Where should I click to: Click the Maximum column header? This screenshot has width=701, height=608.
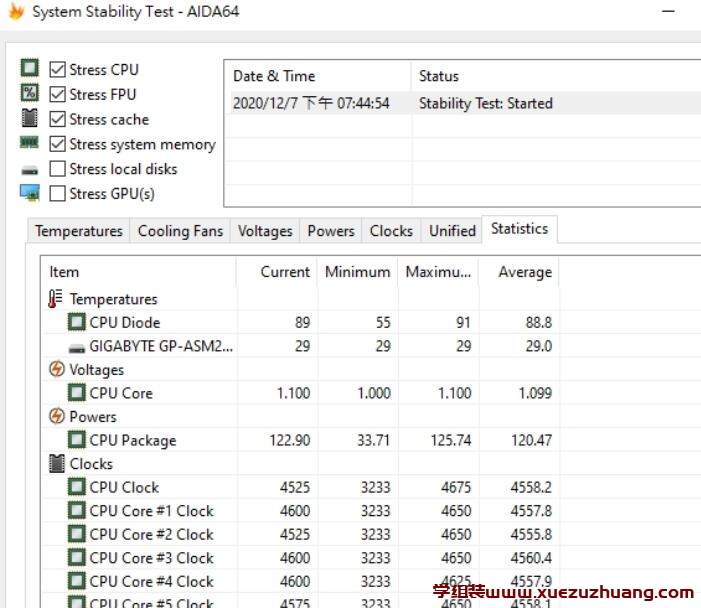click(x=437, y=272)
